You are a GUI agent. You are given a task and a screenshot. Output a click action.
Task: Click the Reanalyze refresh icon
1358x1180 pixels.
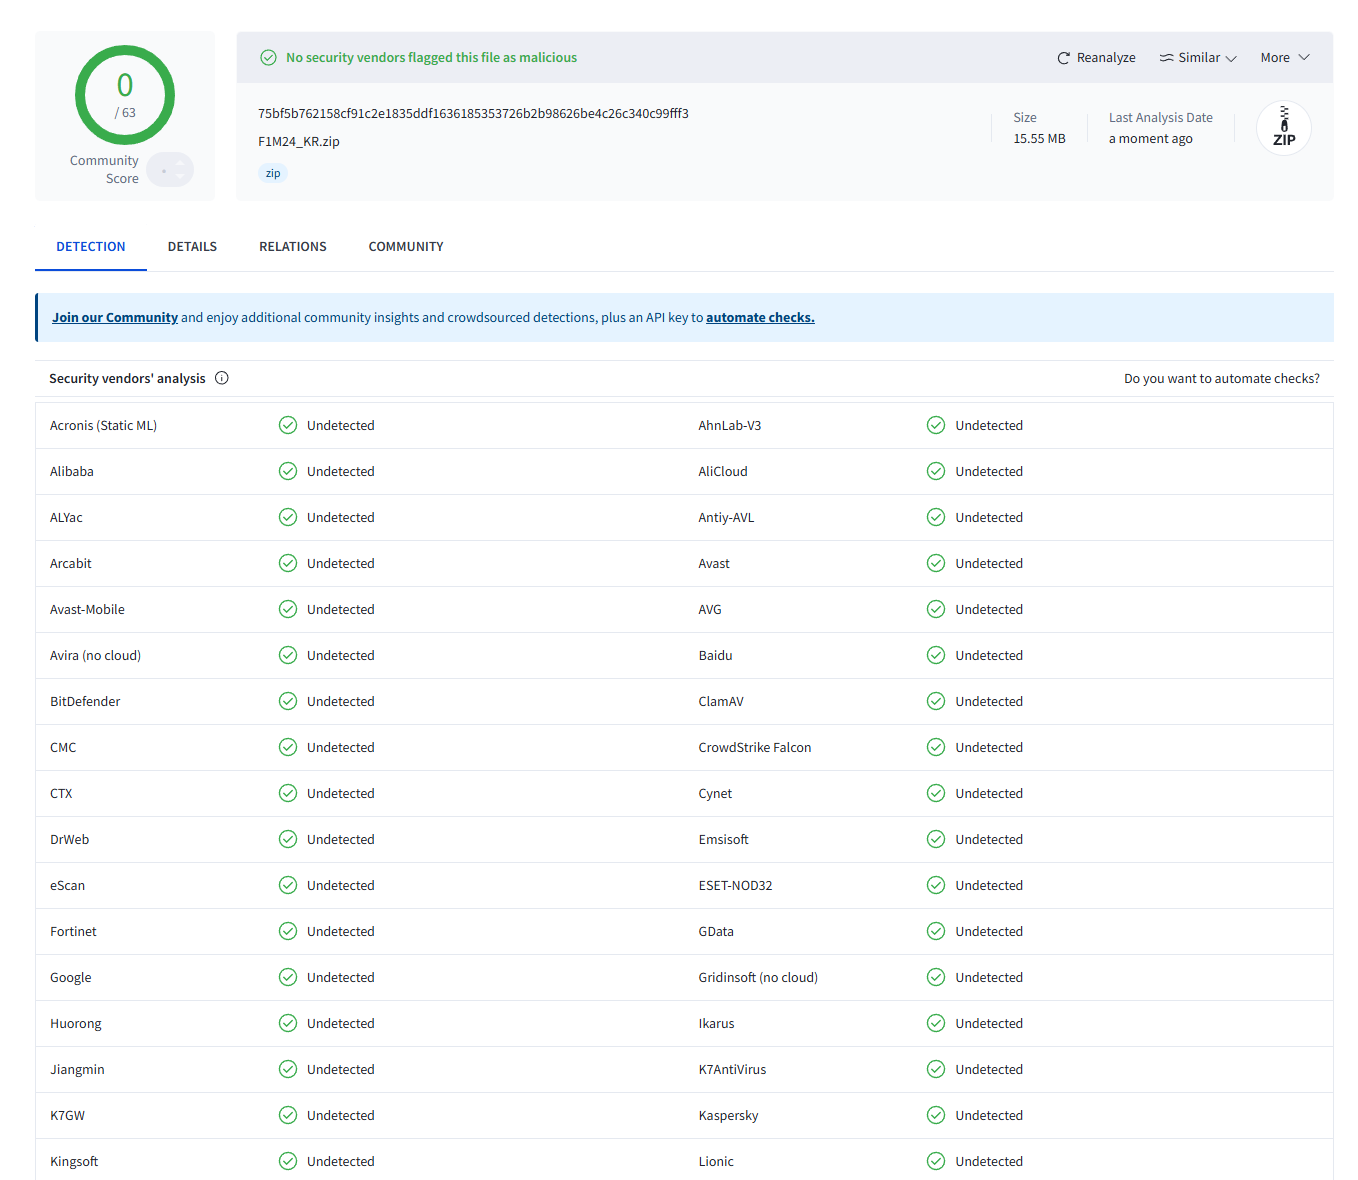point(1064,58)
